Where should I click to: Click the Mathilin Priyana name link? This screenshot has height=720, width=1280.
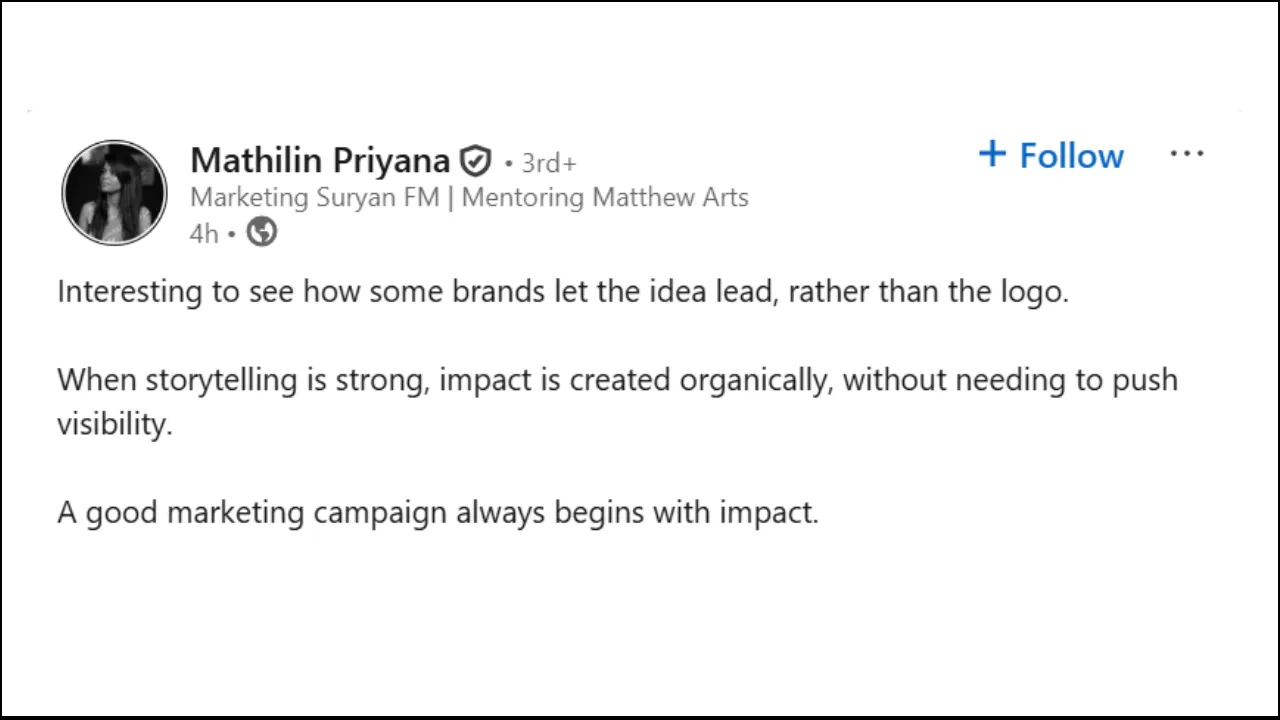(x=320, y=161)
